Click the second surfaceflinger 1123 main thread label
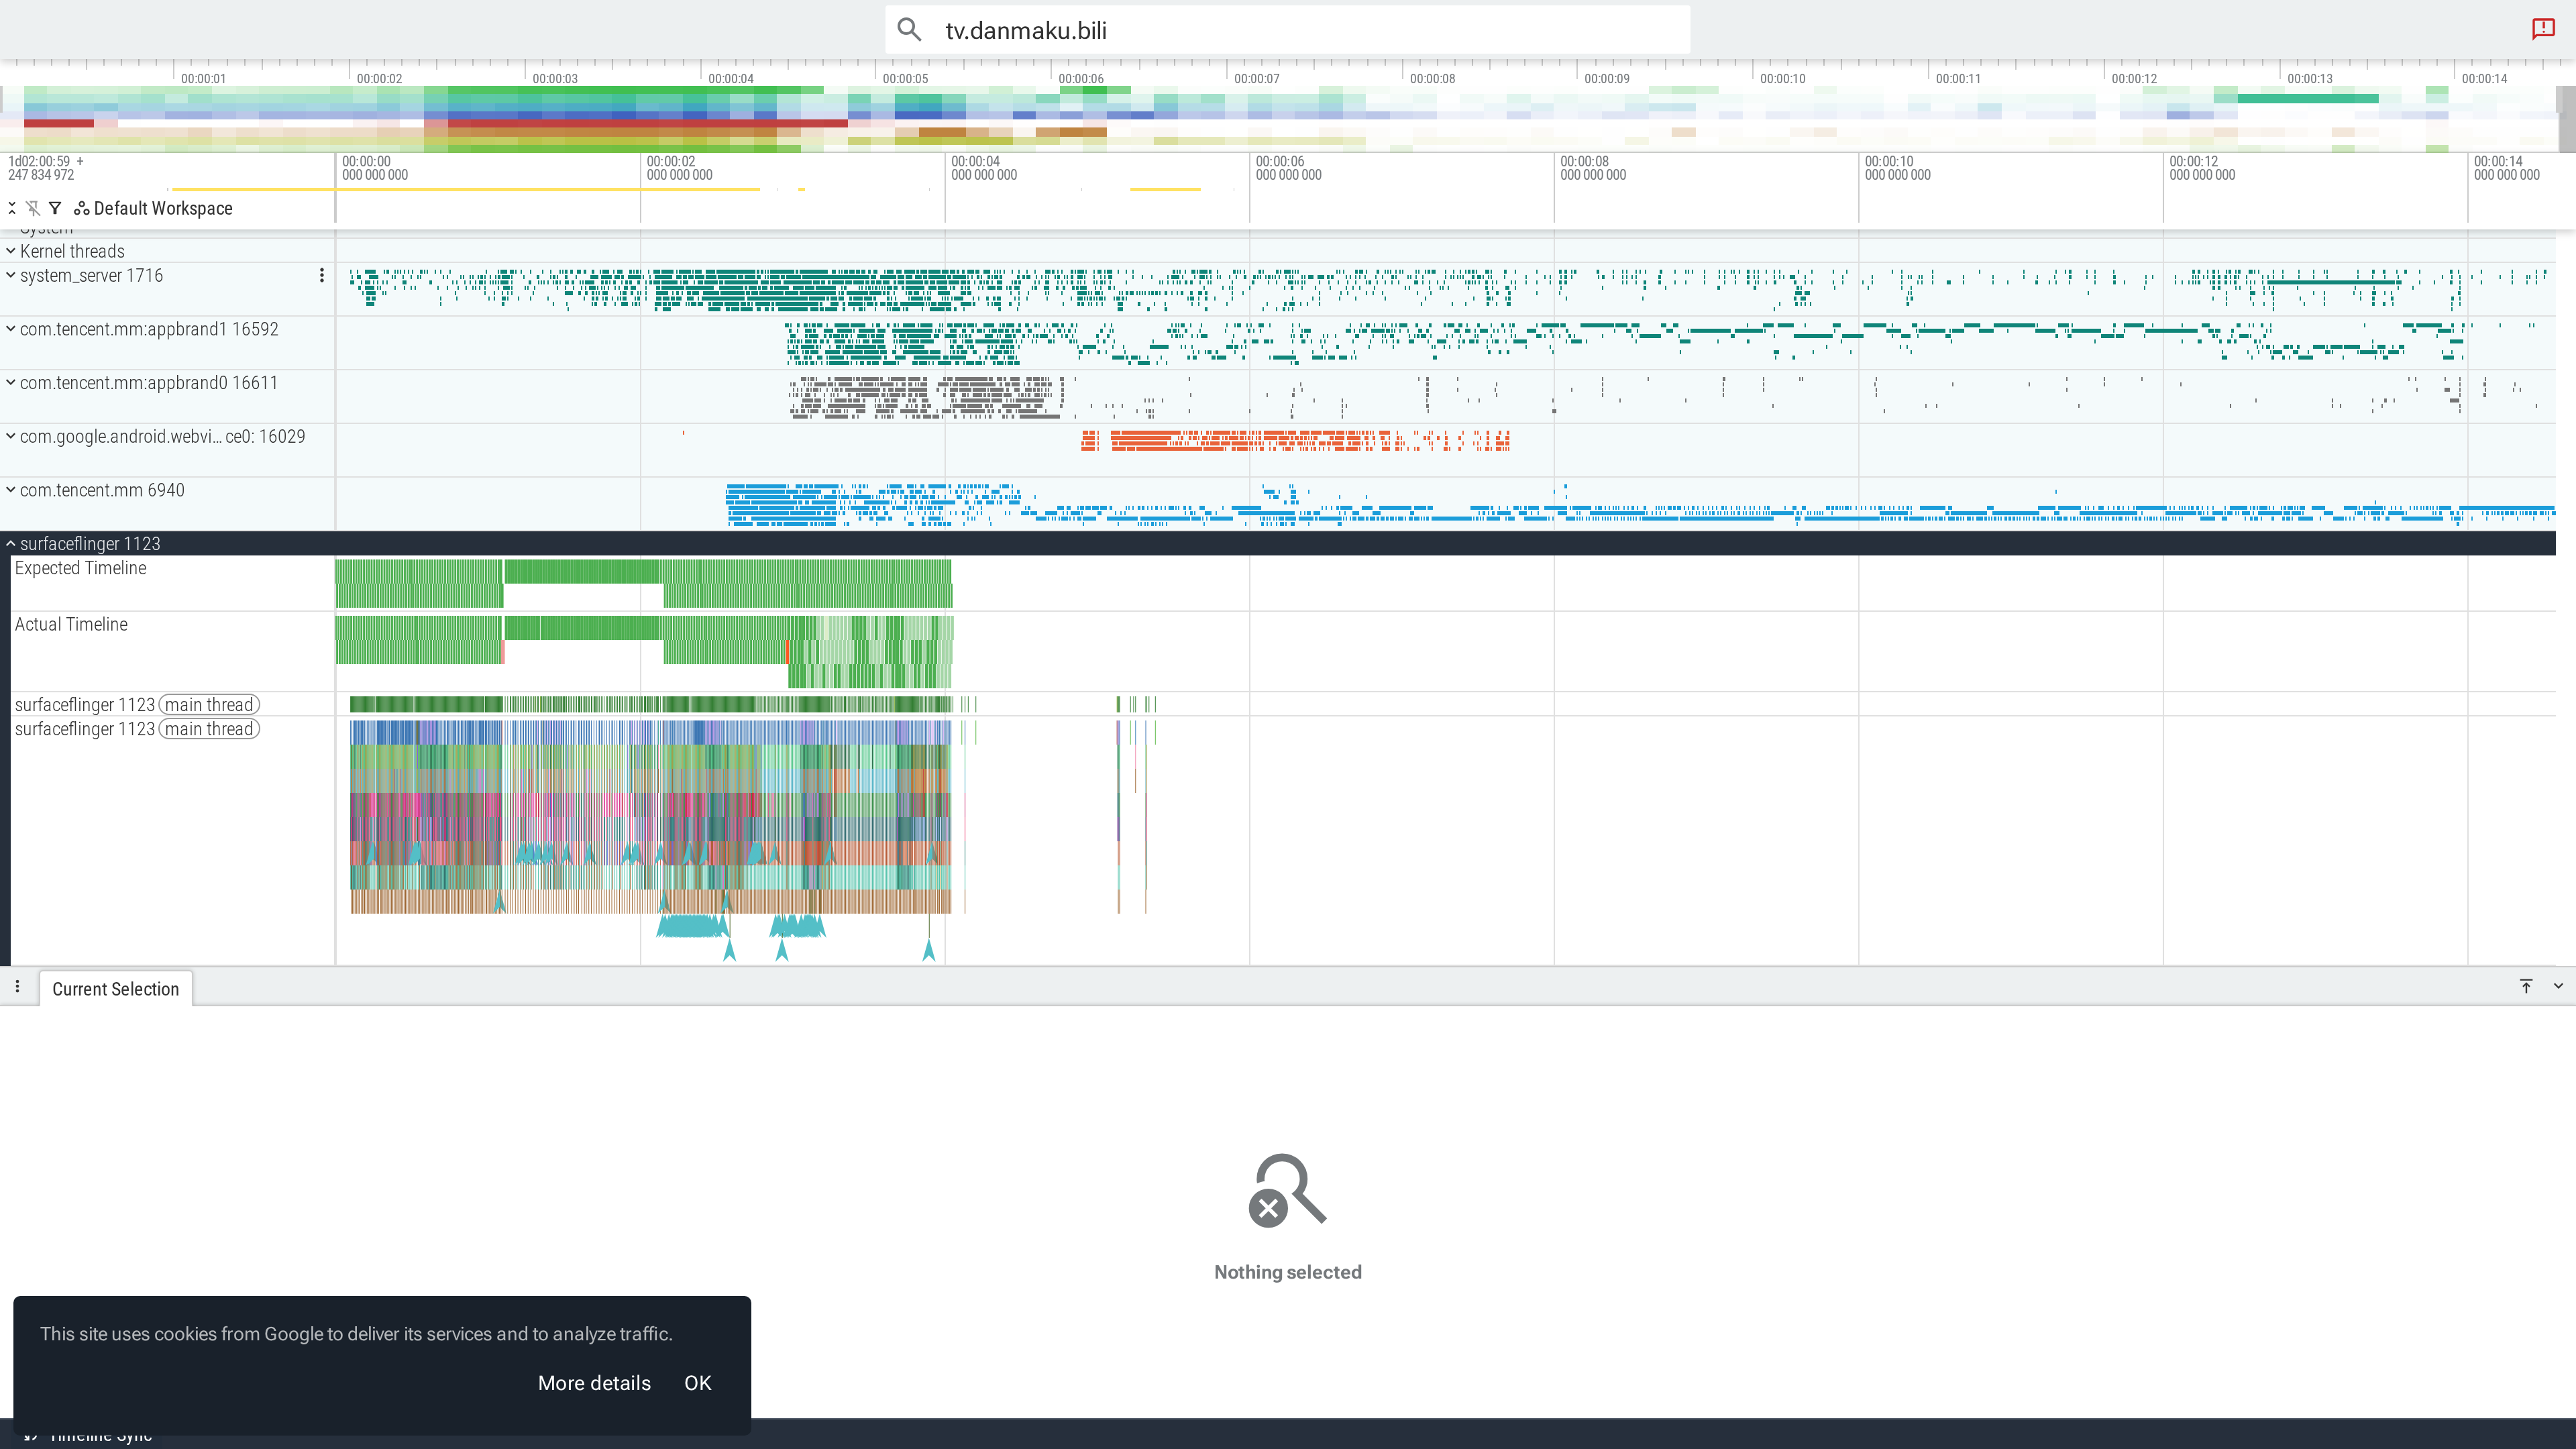 (137, 729)
